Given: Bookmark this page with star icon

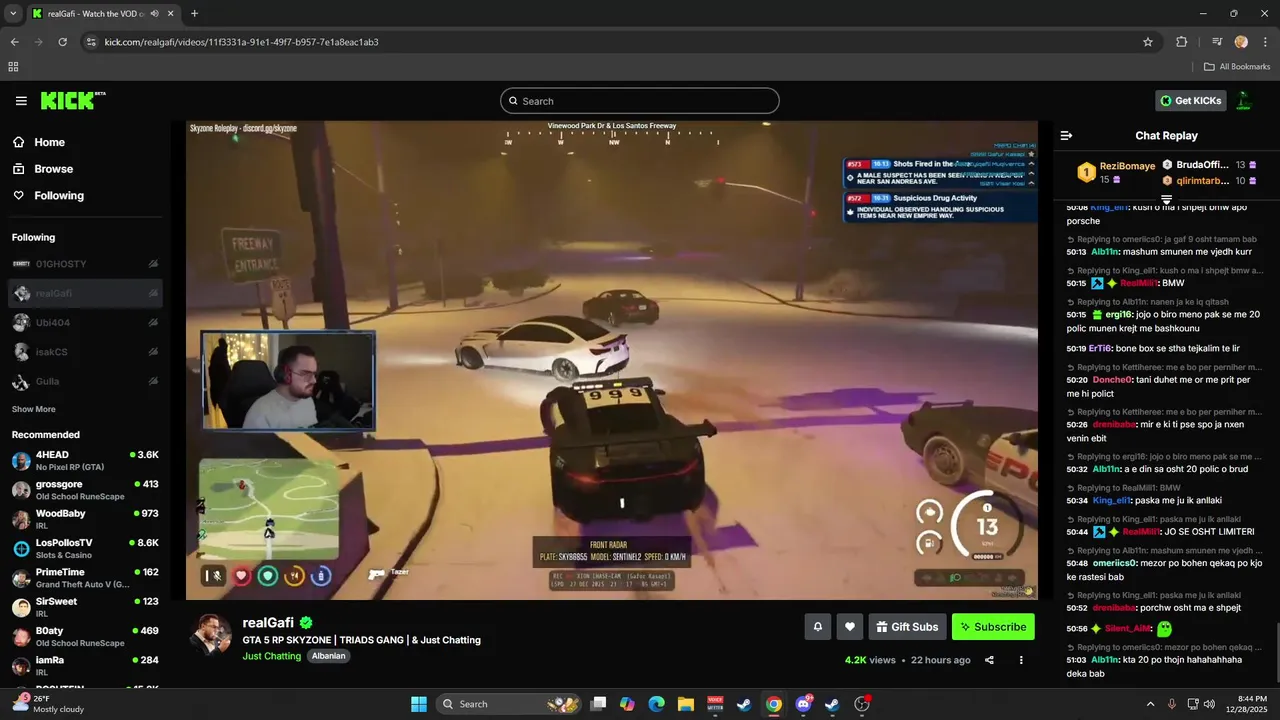Looking at the screenshot, I should point(1148,42).
